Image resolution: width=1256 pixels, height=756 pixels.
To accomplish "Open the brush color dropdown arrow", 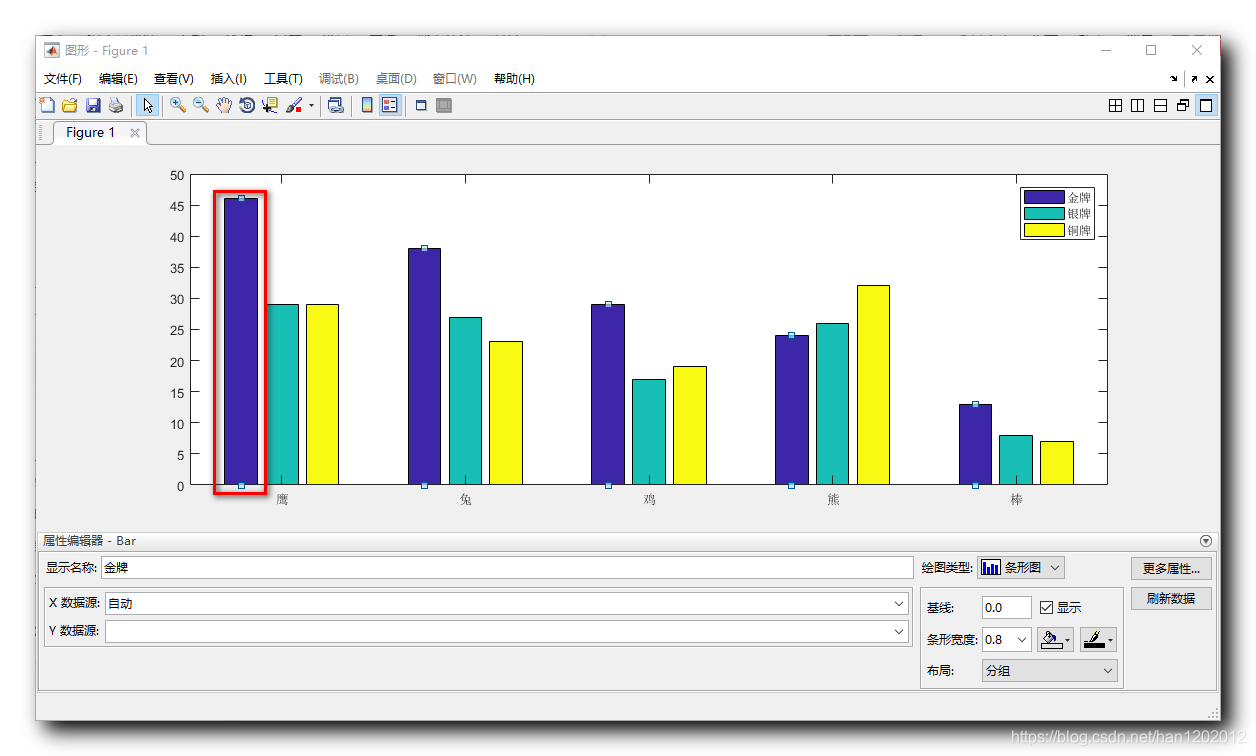I will (311, 105).
